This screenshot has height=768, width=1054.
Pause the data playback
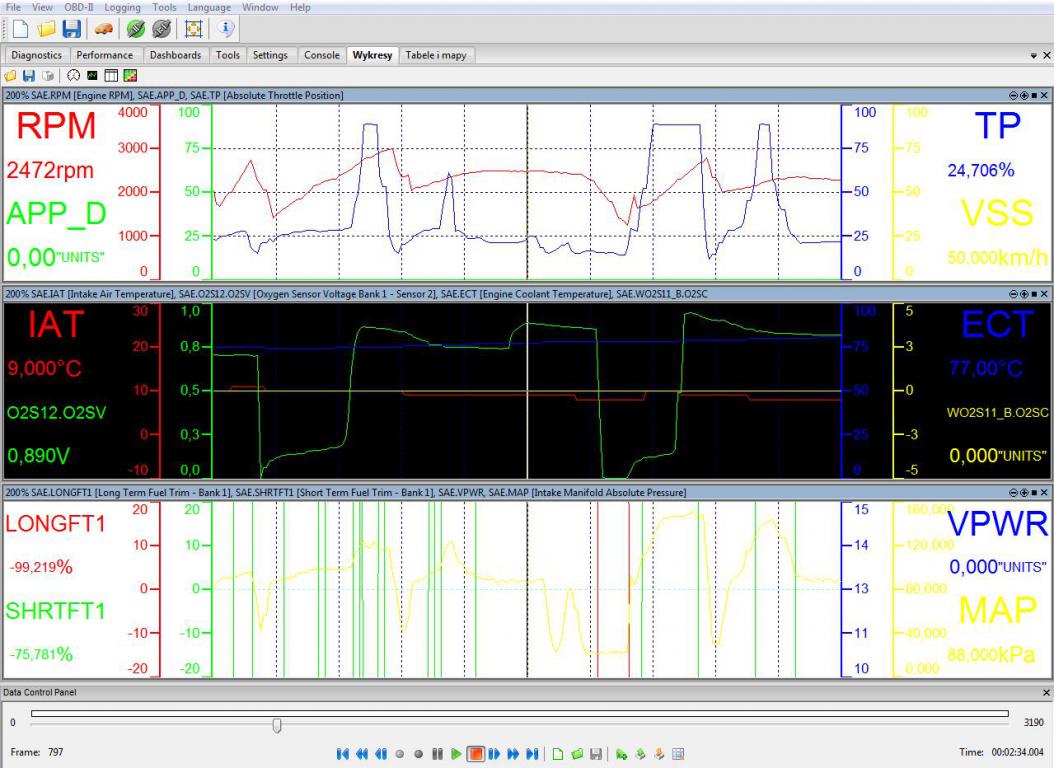click(x=437, y=753)
